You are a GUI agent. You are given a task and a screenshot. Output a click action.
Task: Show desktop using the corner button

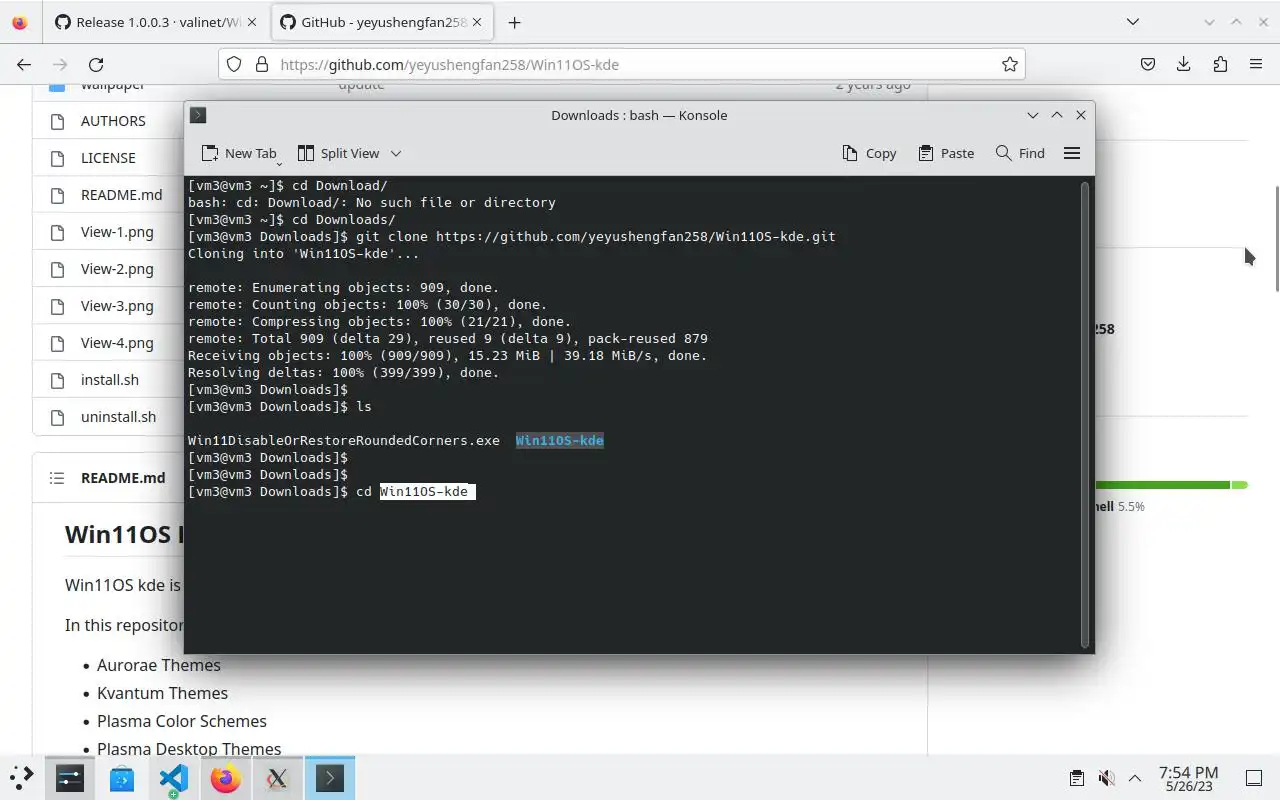(x=1254, y=778)
